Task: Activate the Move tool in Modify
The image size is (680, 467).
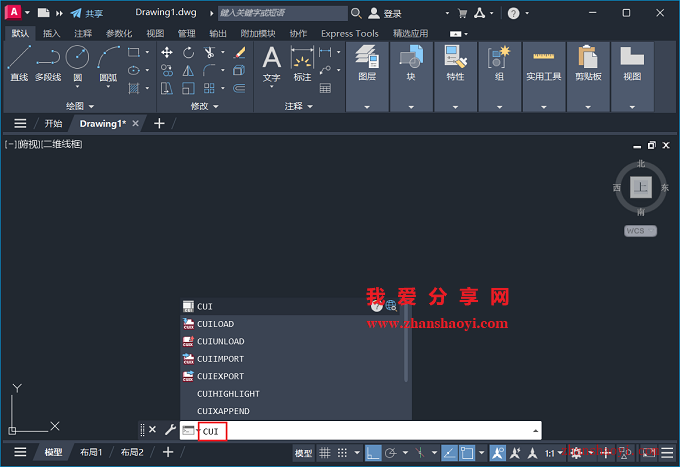Action: [167, 52]
